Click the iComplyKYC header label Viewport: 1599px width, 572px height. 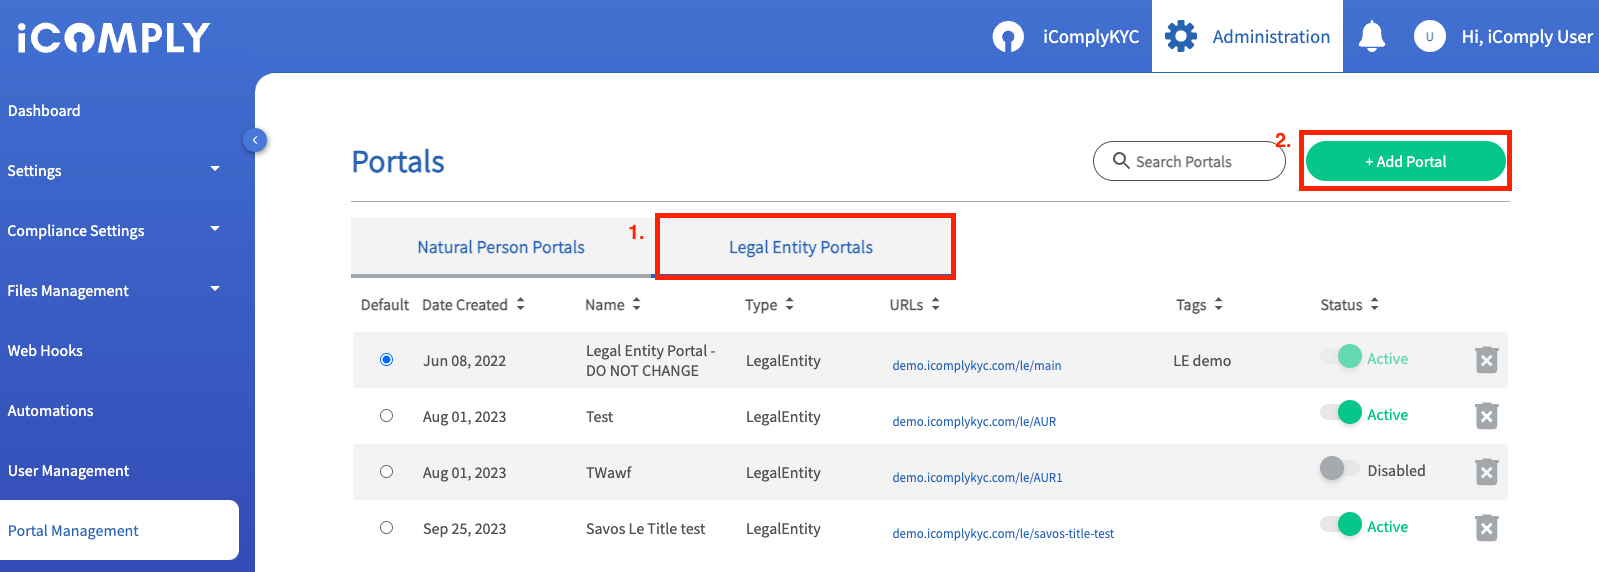coord(1091,37)
